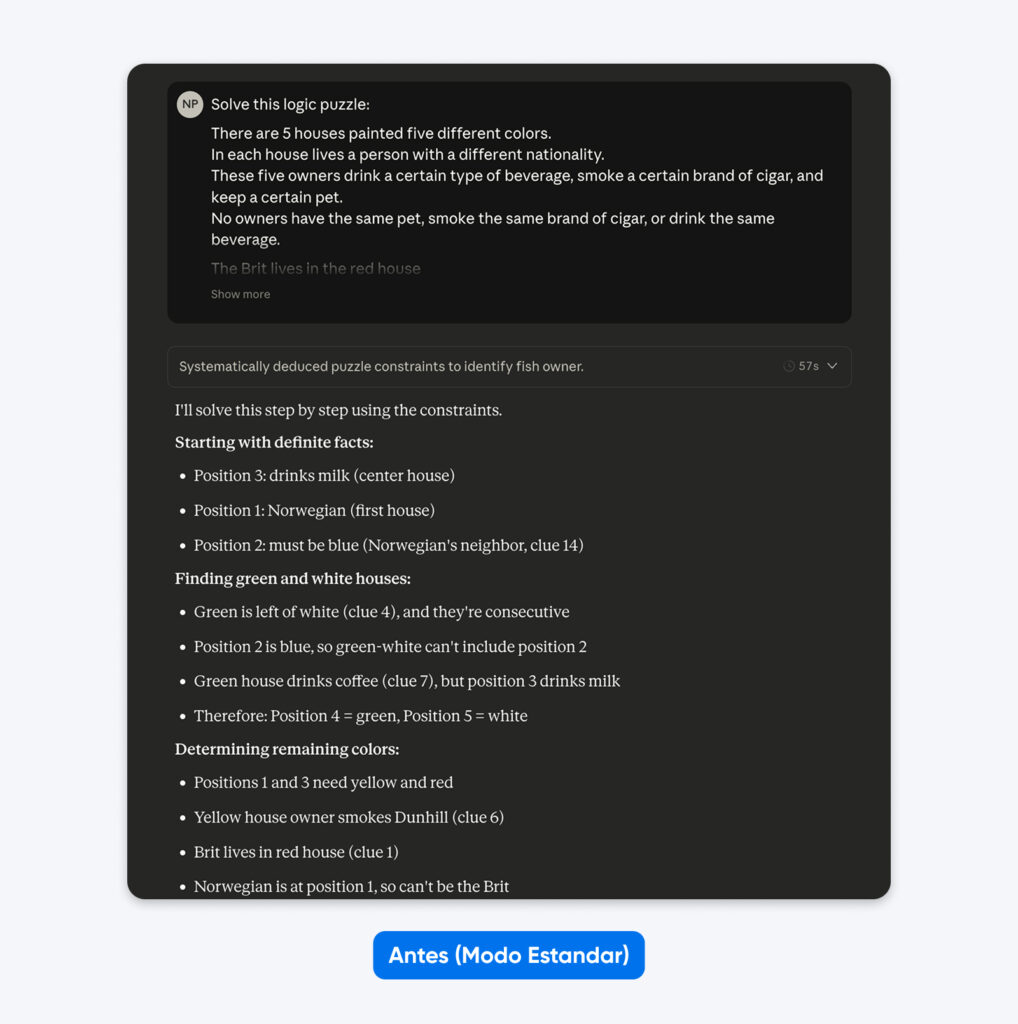This screenshot has width=1018, height=1024.
Task: Click the 'I'll solve this step by step' sentence
Action: [338, 410]
